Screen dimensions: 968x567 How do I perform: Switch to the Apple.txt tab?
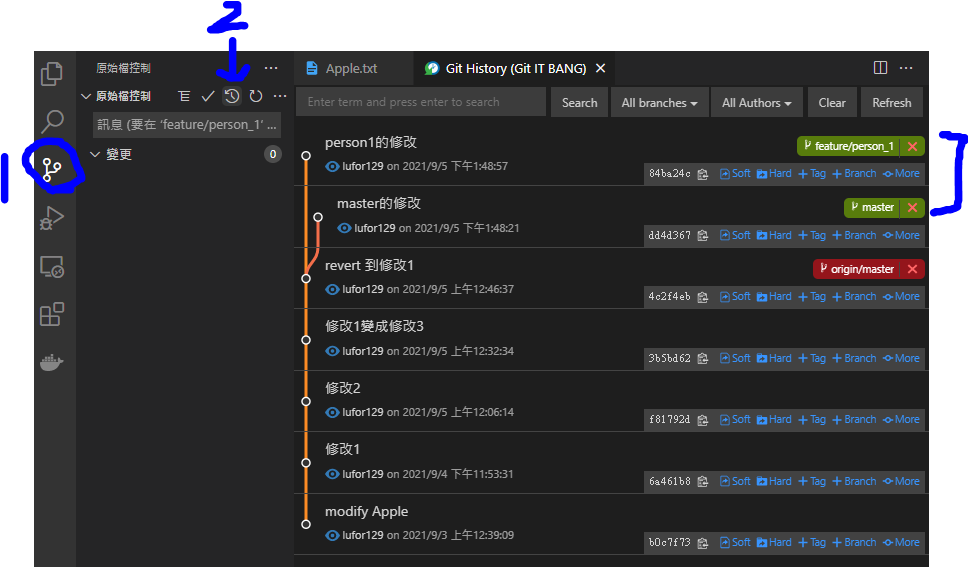[x=351, y=68]
